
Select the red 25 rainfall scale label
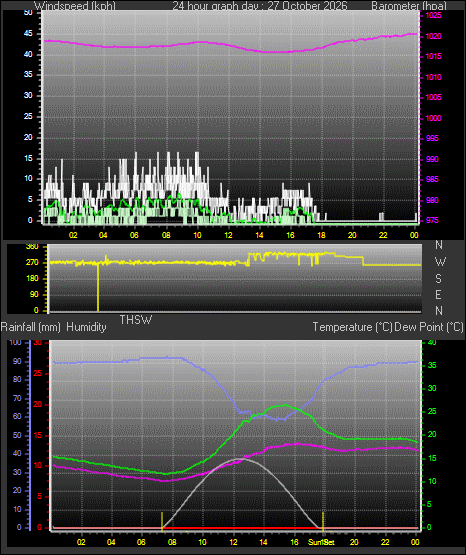(x=38, y=374)
